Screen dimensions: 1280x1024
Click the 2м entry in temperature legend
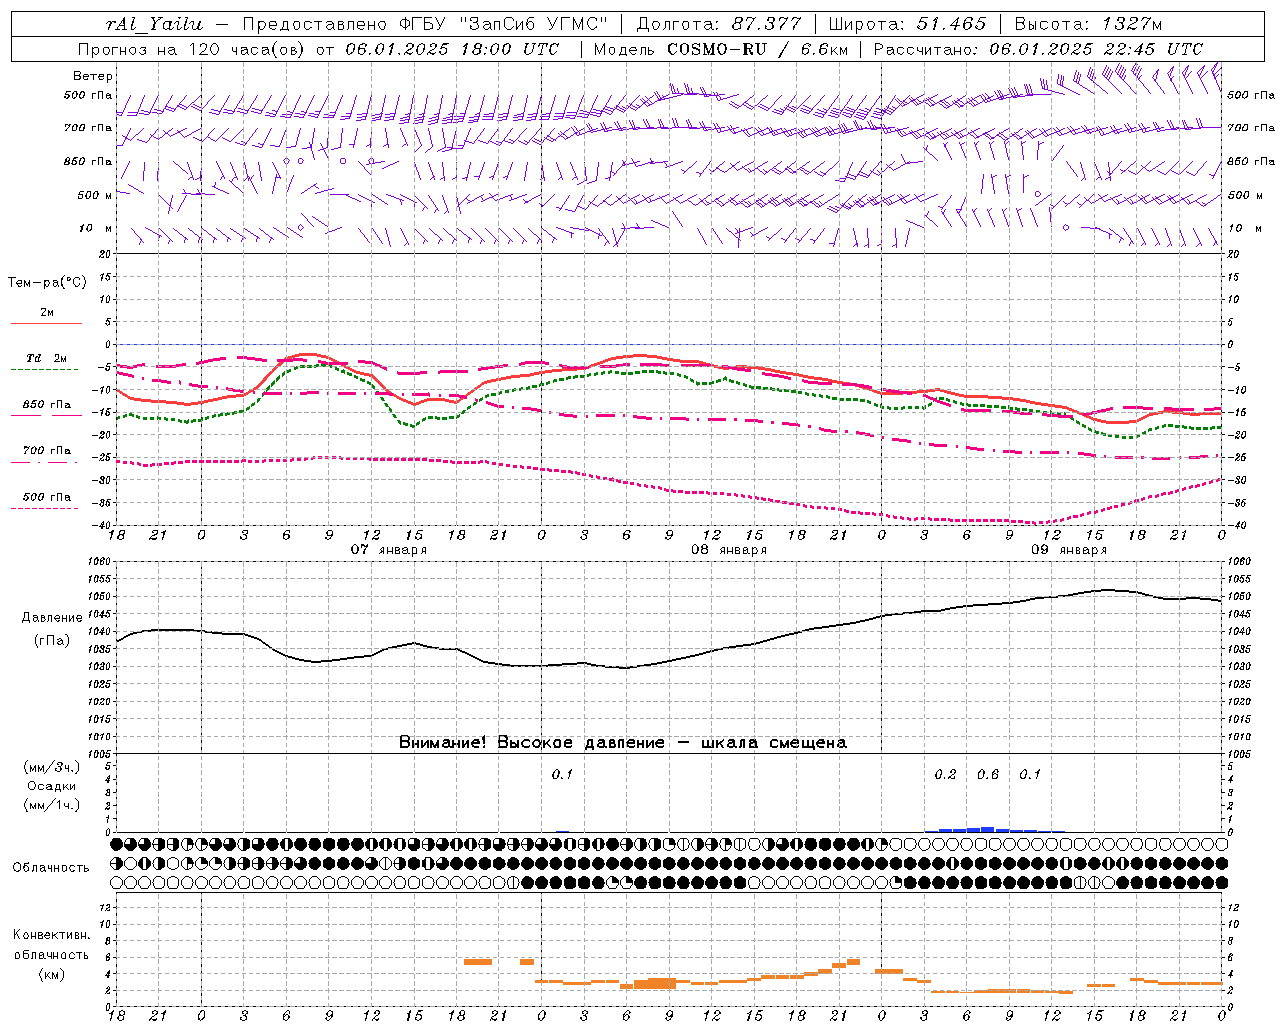[x=47, y=312]
